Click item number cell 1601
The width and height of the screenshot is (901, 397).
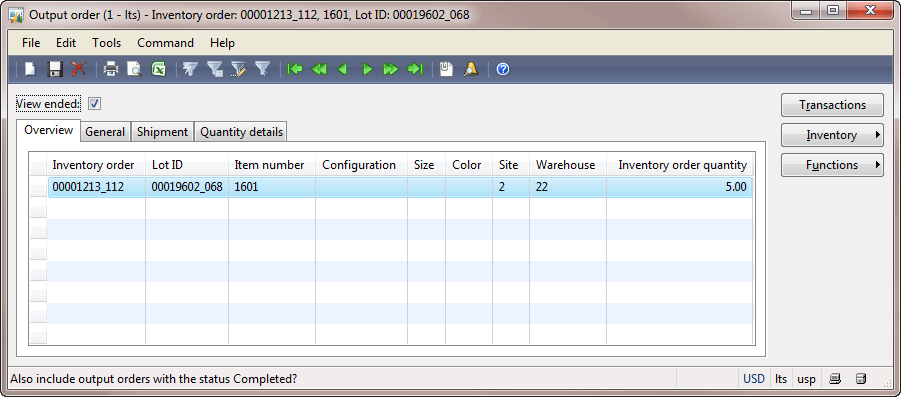coord(272,187)
